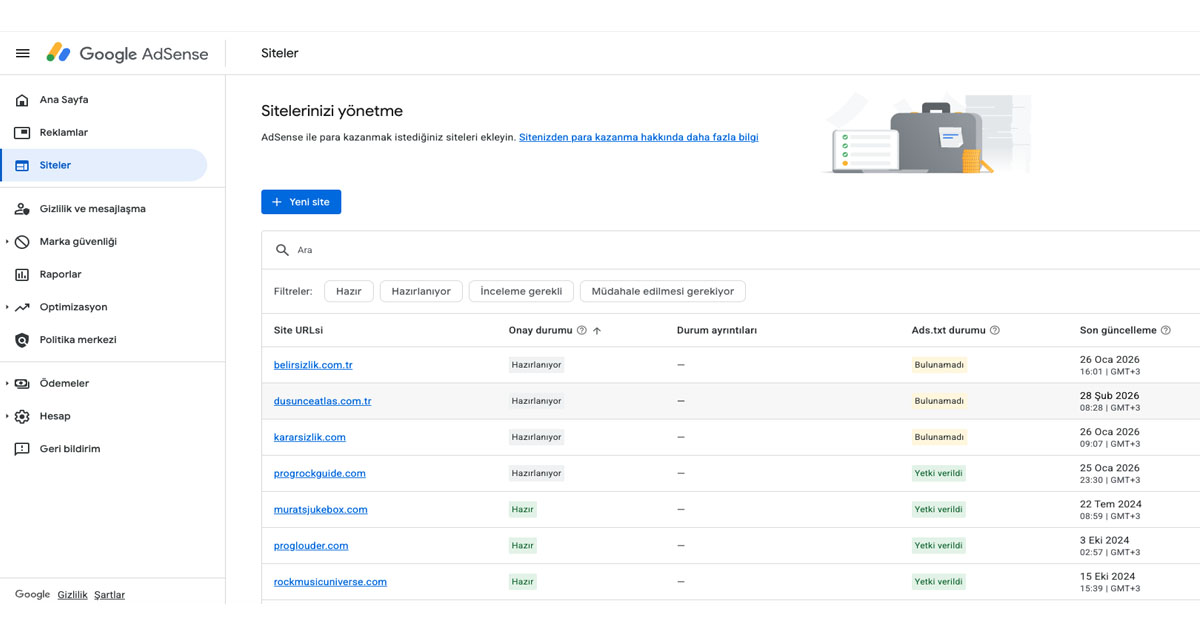Select the Ana Sayfa home icon
The image size is (1200, 635).
click(21, 99)
